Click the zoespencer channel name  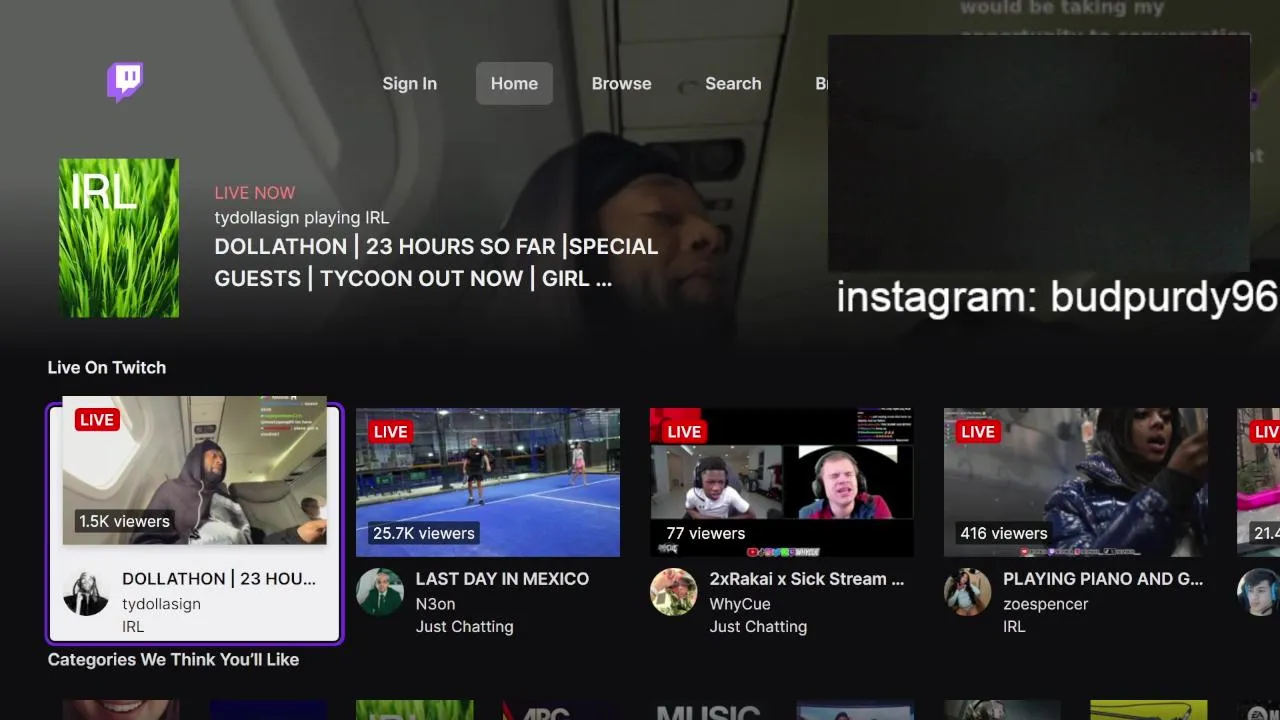tap(1046, 604)
